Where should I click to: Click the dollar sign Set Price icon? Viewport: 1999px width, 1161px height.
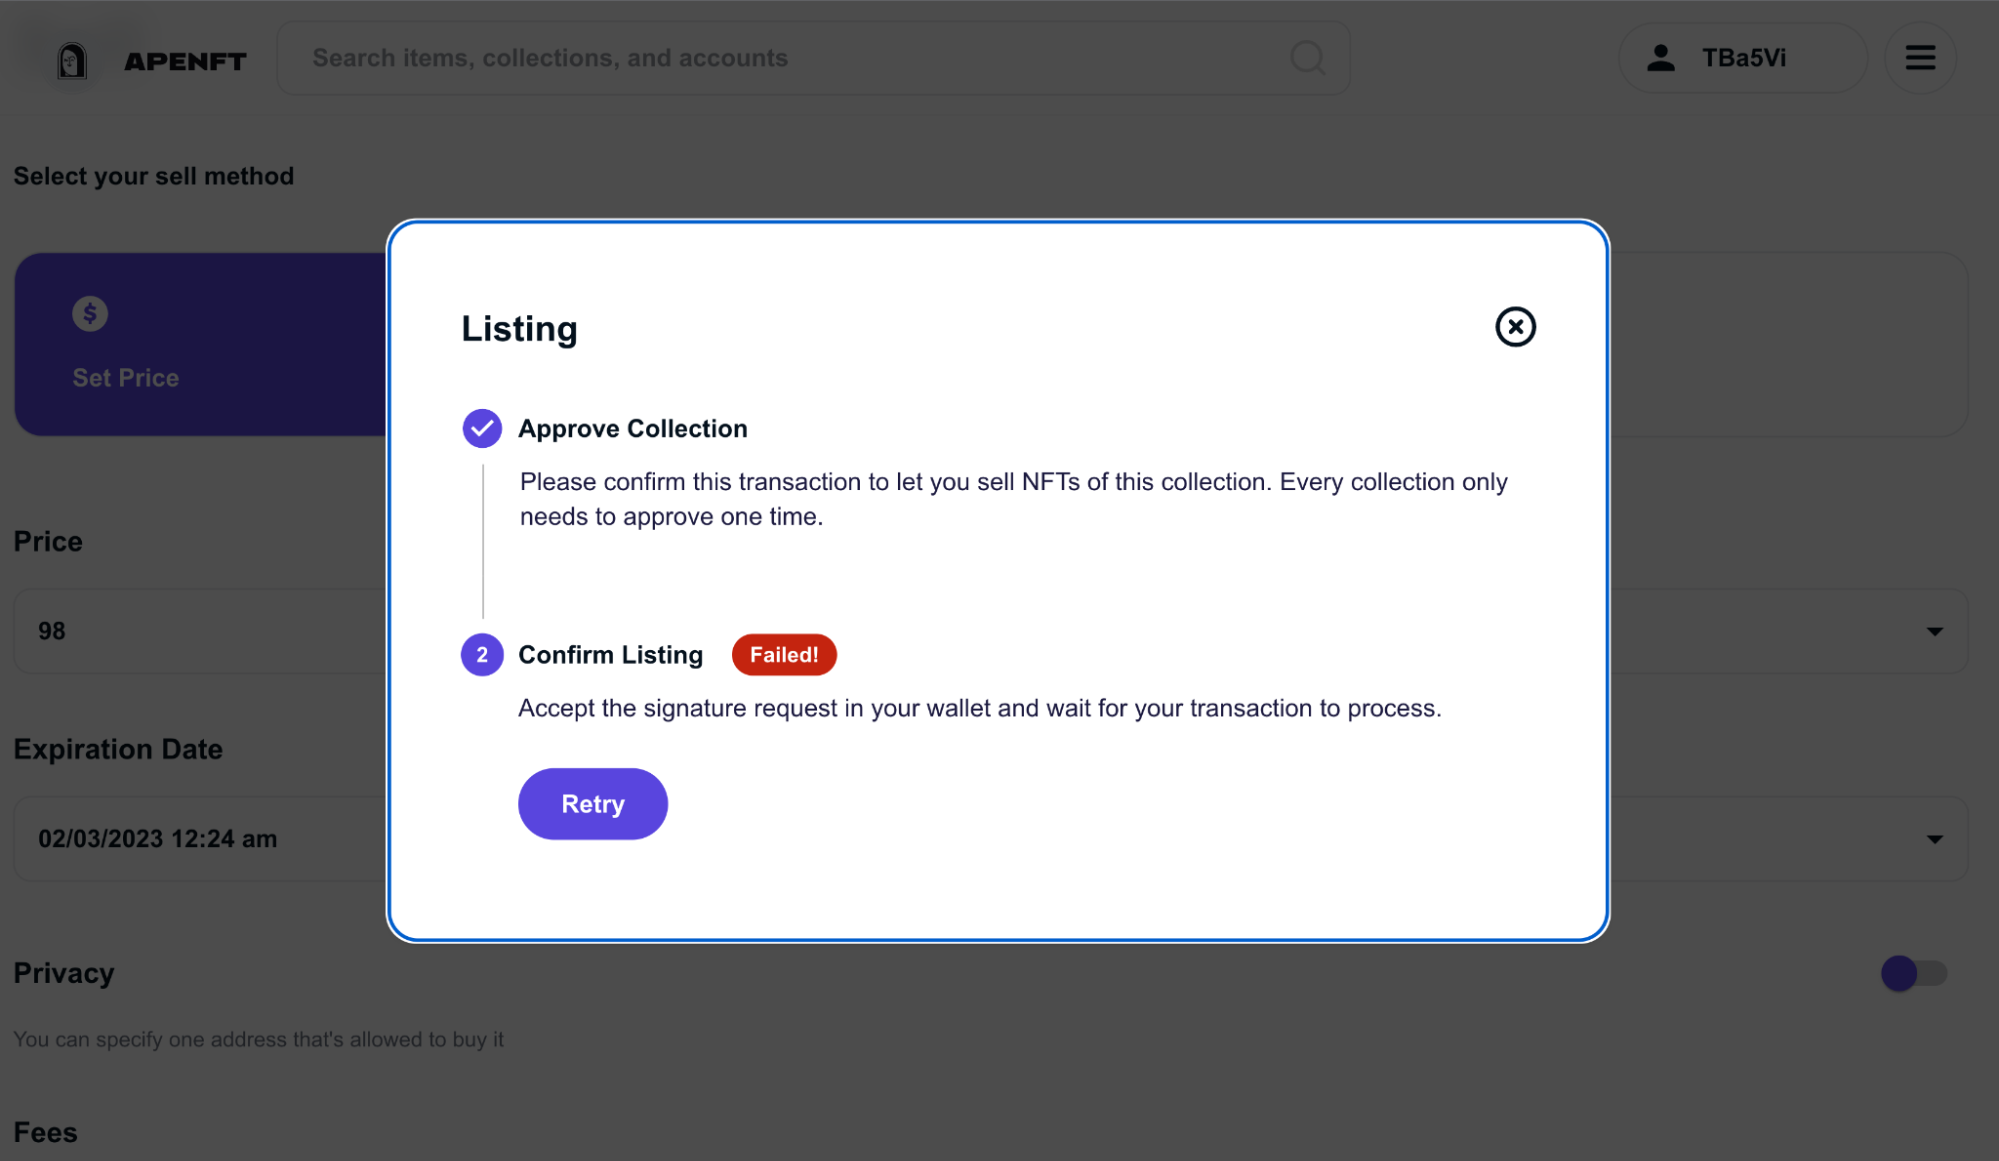click(90, 314)
